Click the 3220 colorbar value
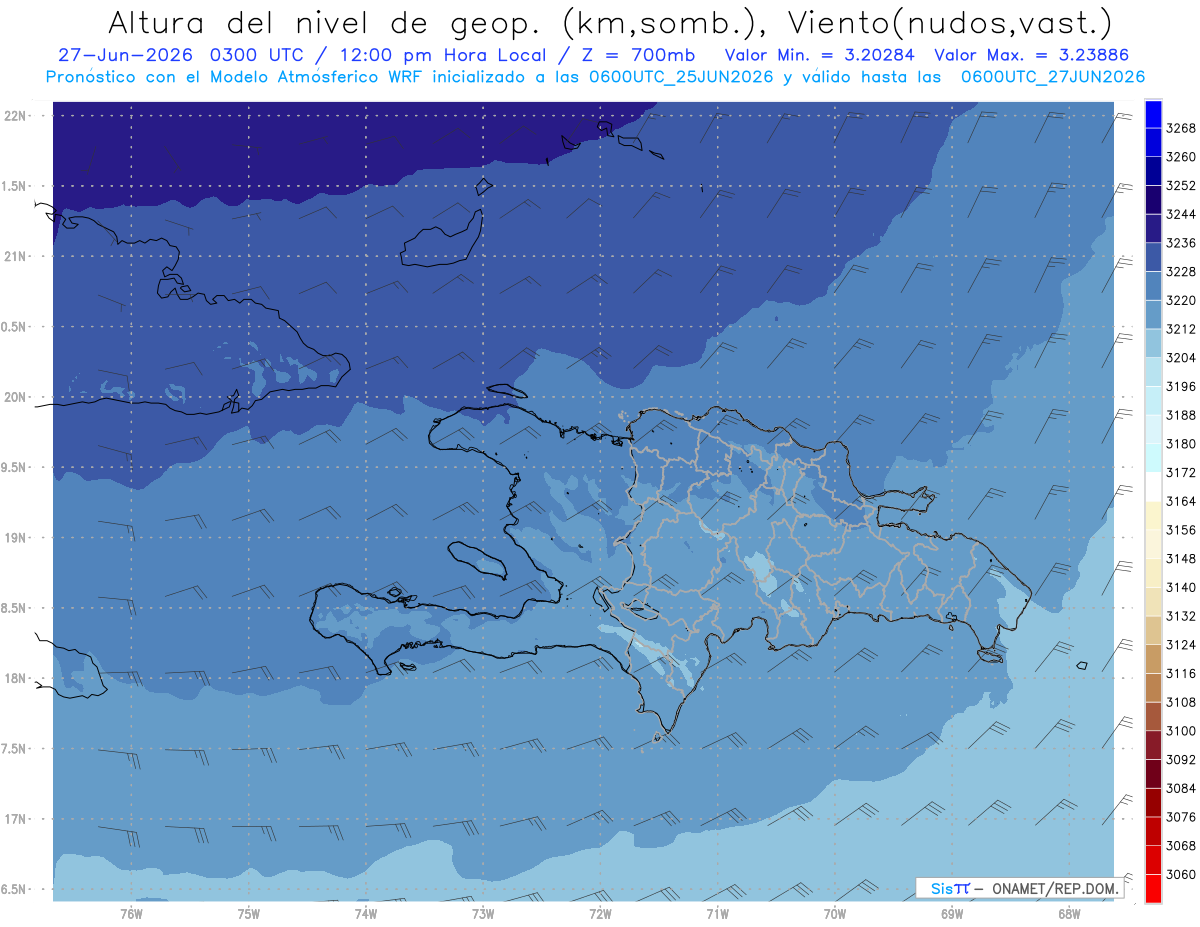 [x=1180, y=300]
